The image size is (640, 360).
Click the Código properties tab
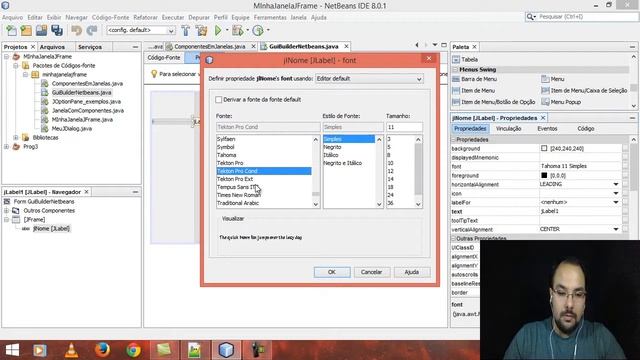tap(586, 129)
